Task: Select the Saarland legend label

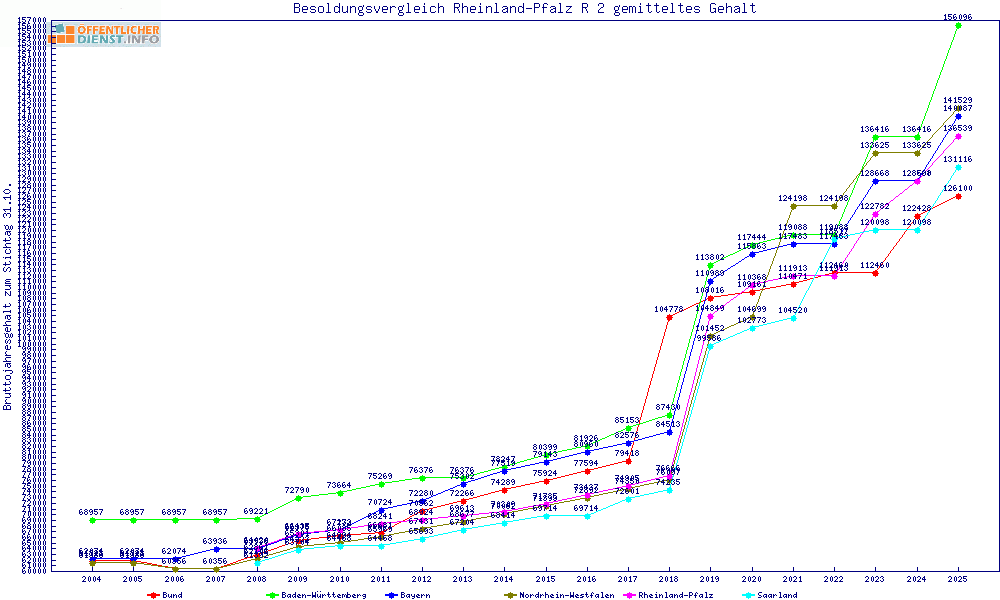Action: tap(777, 595)
